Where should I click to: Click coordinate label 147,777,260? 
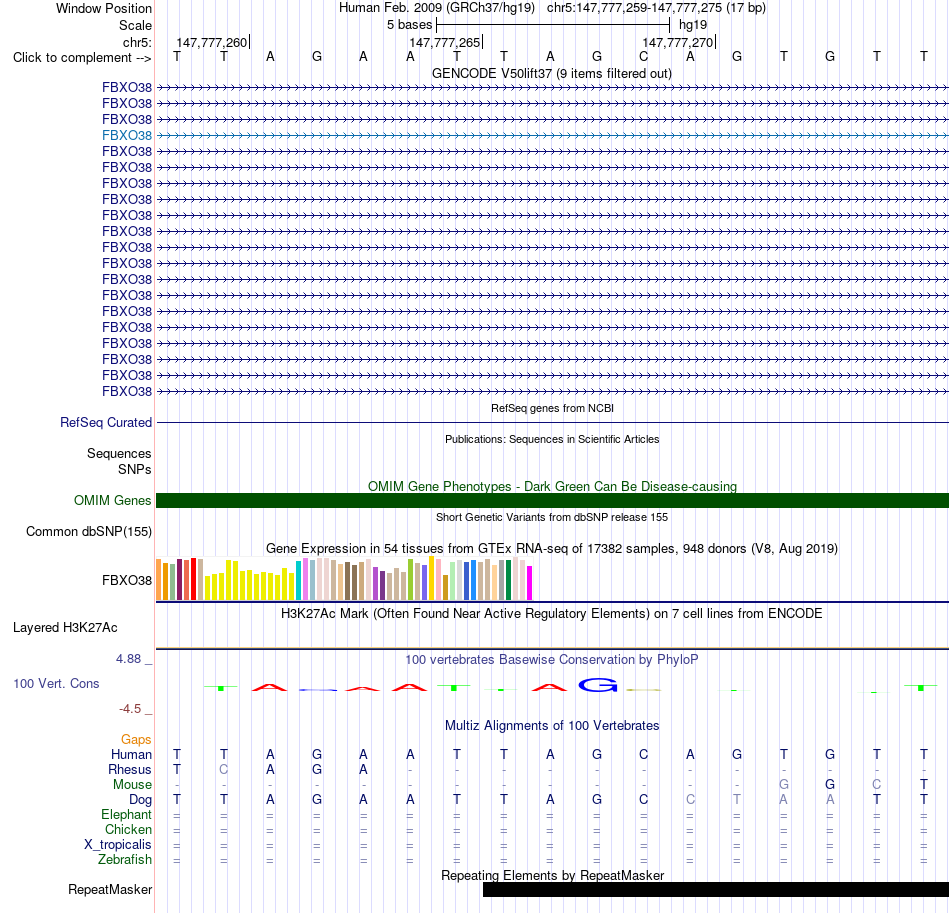[x=211, y=42]
